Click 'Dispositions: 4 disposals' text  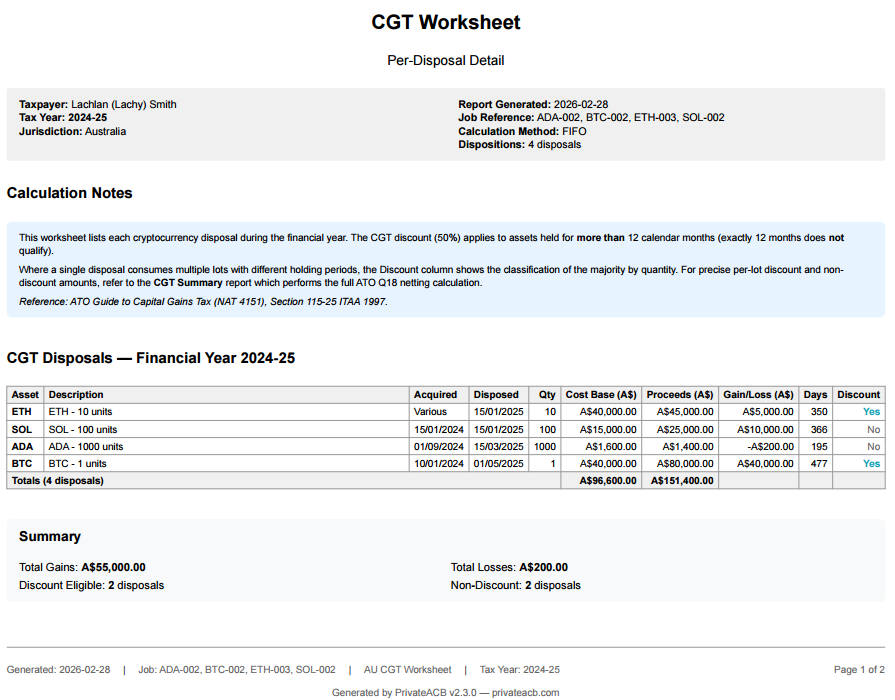coord(519,144)
